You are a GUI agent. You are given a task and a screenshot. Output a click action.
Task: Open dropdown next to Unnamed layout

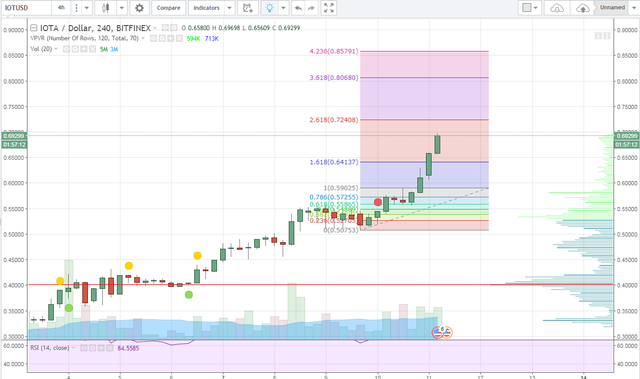point(634,8)
